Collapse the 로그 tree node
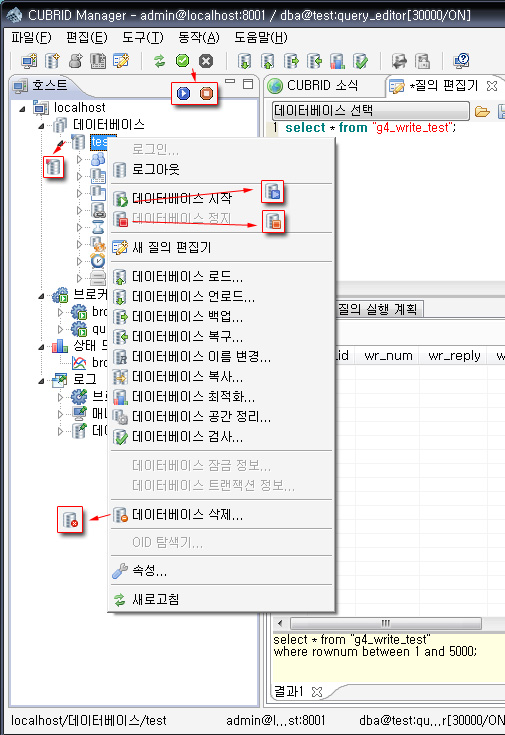Screen dimensions: 505x735 point(41,381)
